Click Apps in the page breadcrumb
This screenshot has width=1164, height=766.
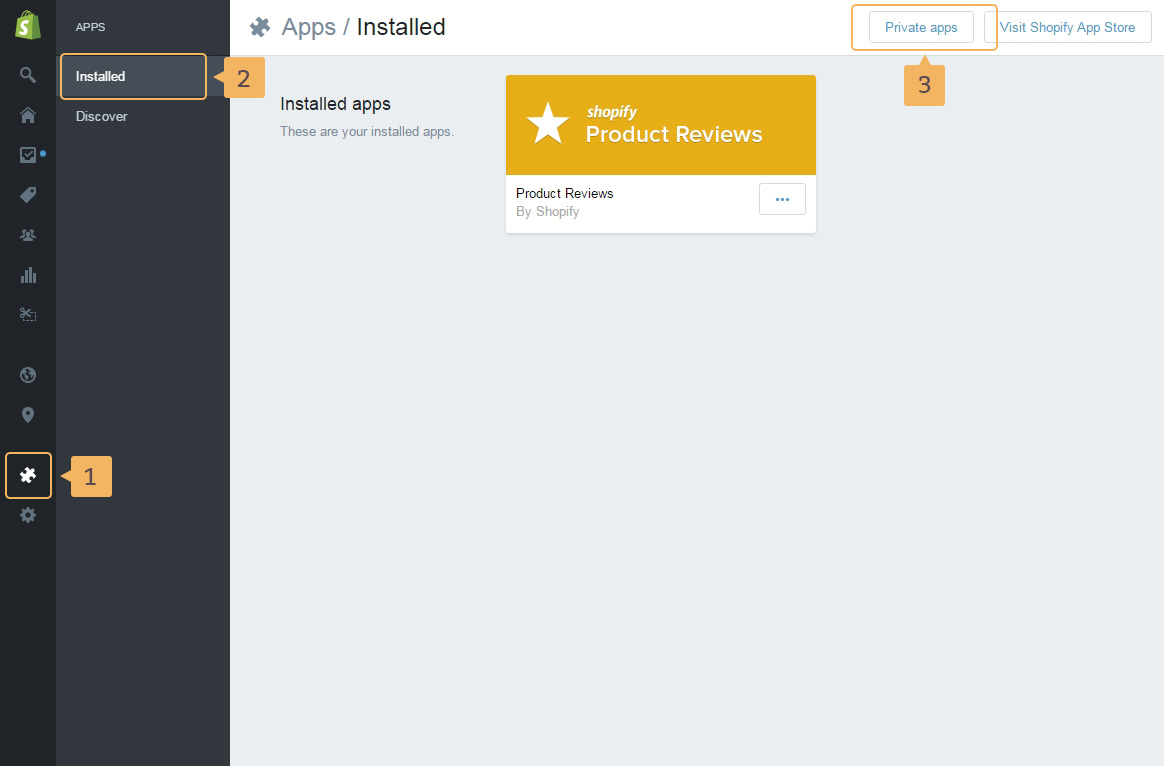tap(308, 27)
